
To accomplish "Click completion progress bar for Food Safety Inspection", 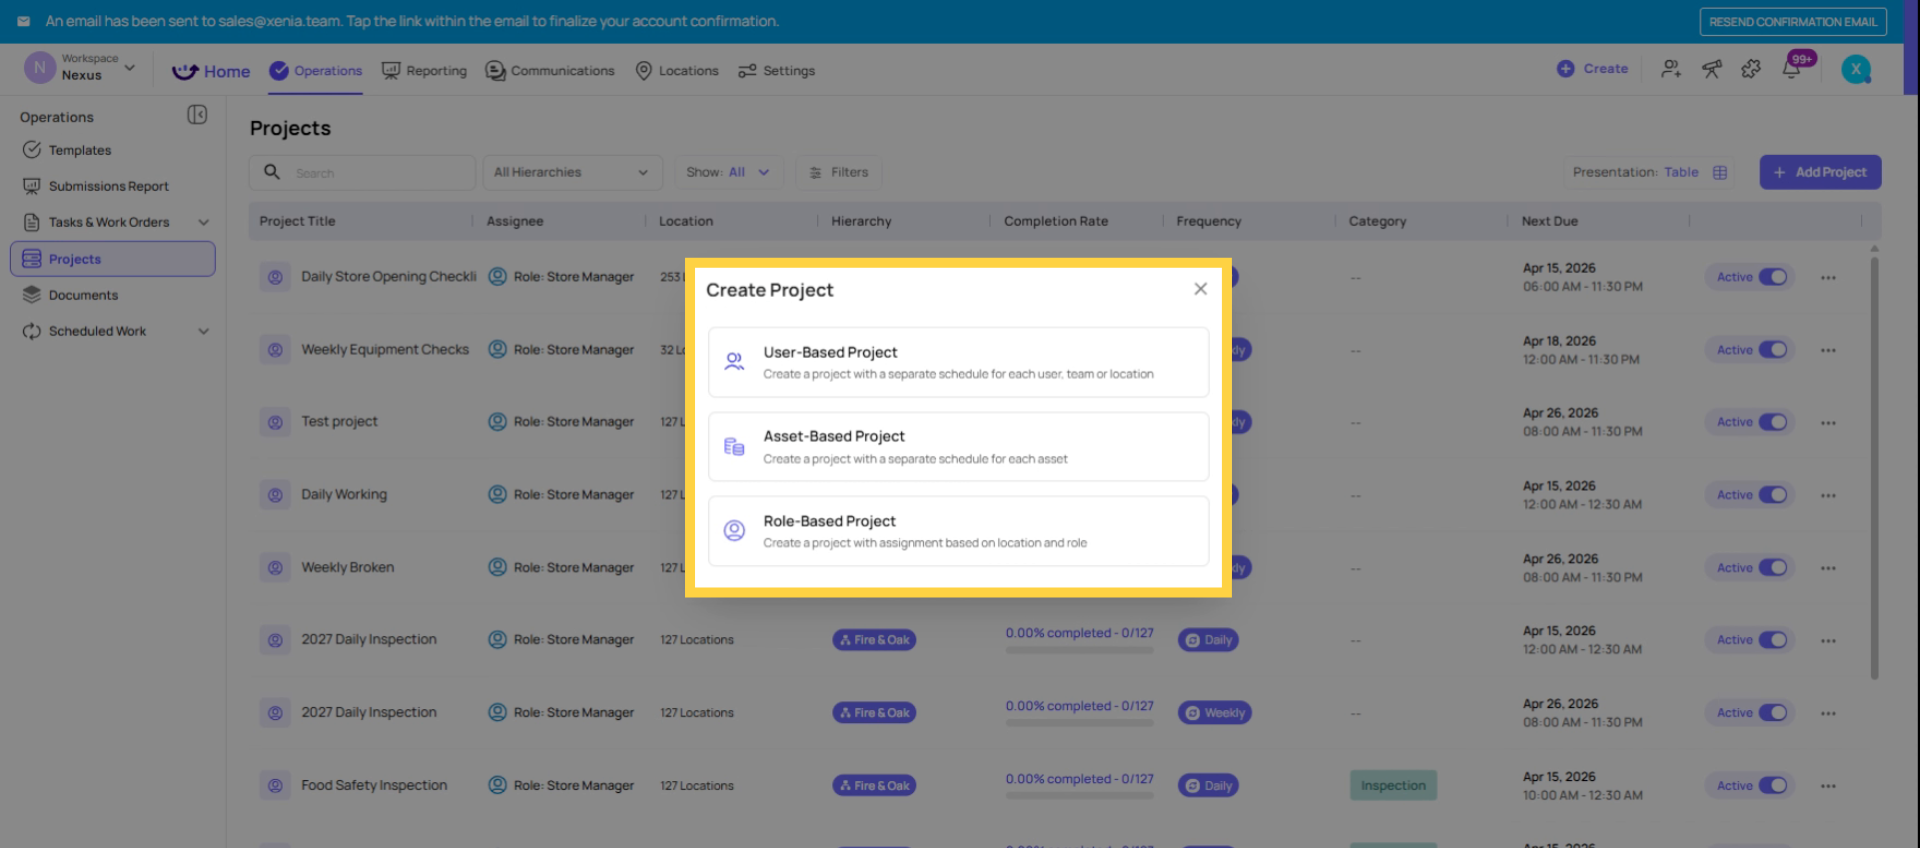I will [1080, 796].
